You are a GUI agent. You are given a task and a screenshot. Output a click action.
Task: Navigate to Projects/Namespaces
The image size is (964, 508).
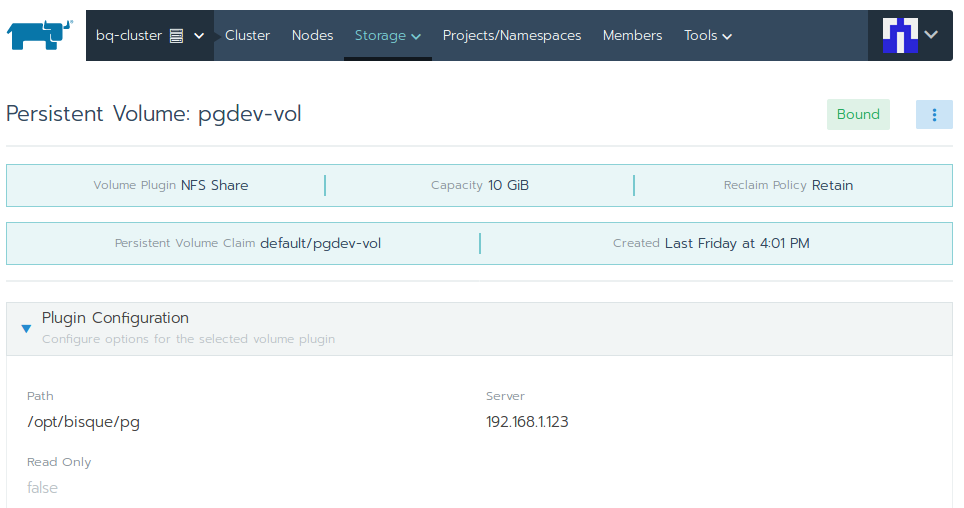[511, 35]
